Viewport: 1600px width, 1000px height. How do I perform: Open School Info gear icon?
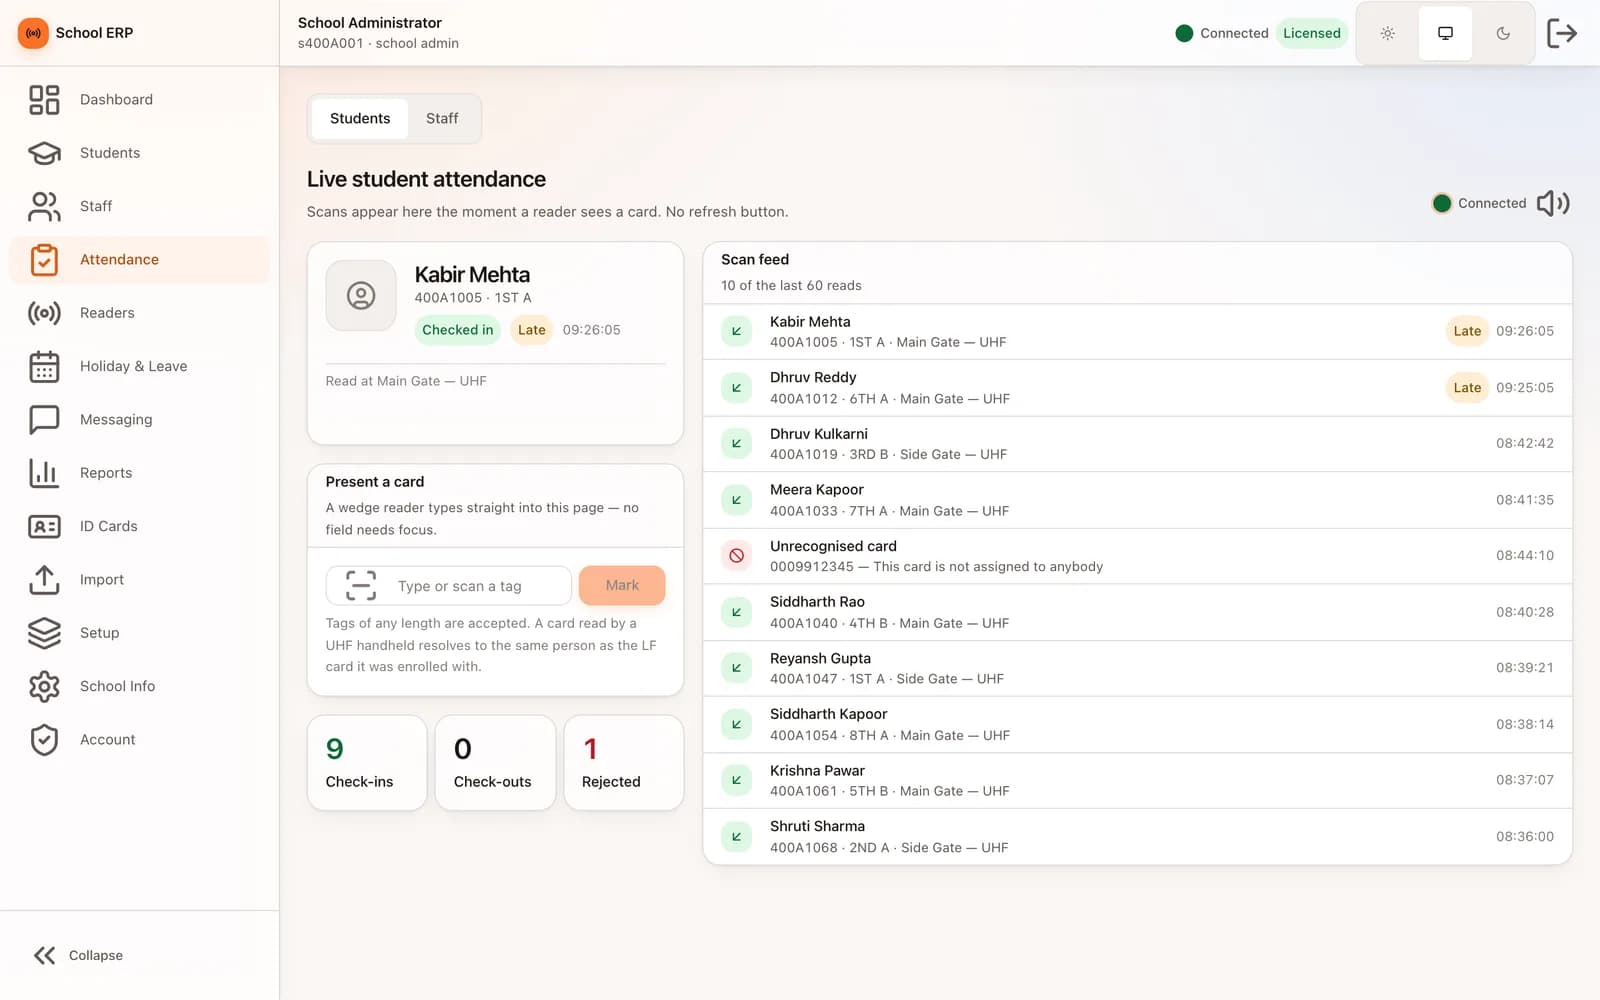tap(44, 686)
